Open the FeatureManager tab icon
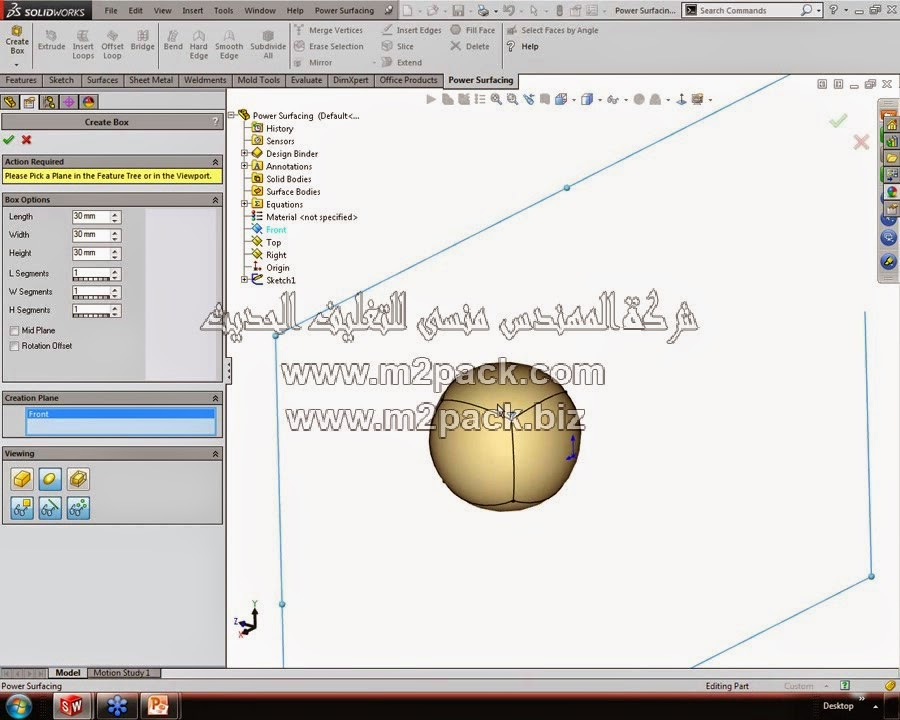900x720 pixels. [10, 102]
